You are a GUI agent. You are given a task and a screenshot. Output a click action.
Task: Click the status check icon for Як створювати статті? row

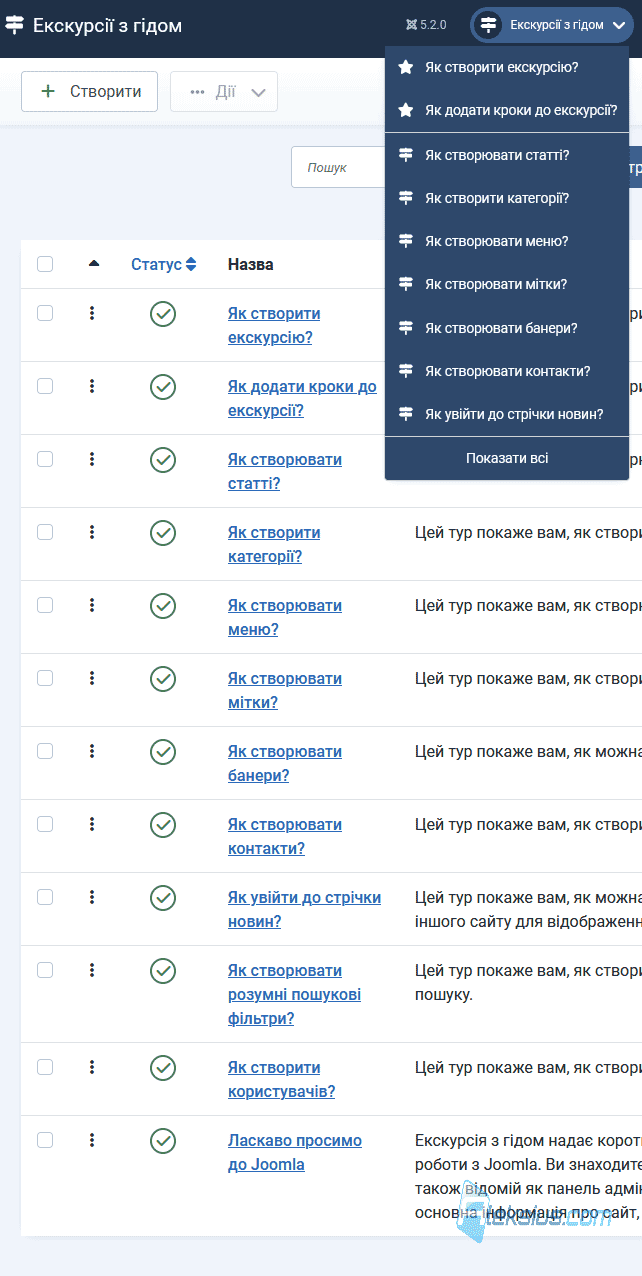(x=163, y=460)
